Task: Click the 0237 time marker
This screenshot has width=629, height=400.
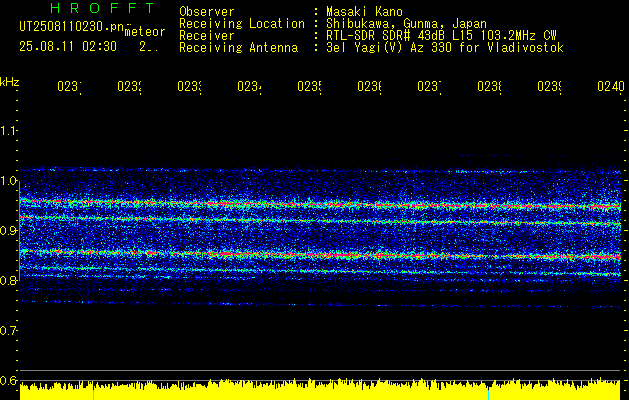Action: (x=430, y=86)
